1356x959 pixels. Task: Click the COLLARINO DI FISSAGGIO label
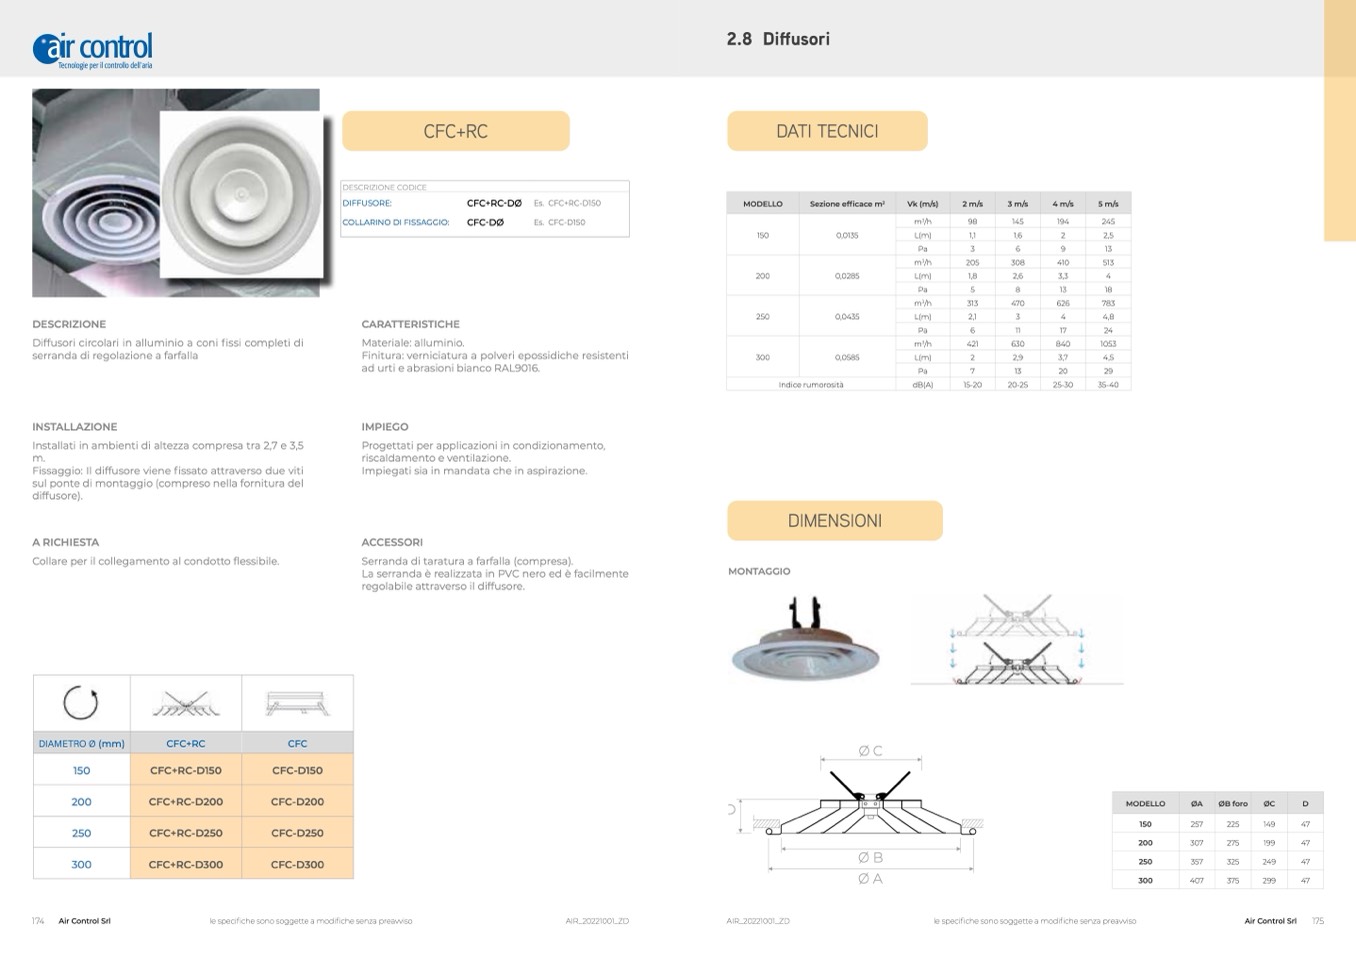tap(396, 223)
